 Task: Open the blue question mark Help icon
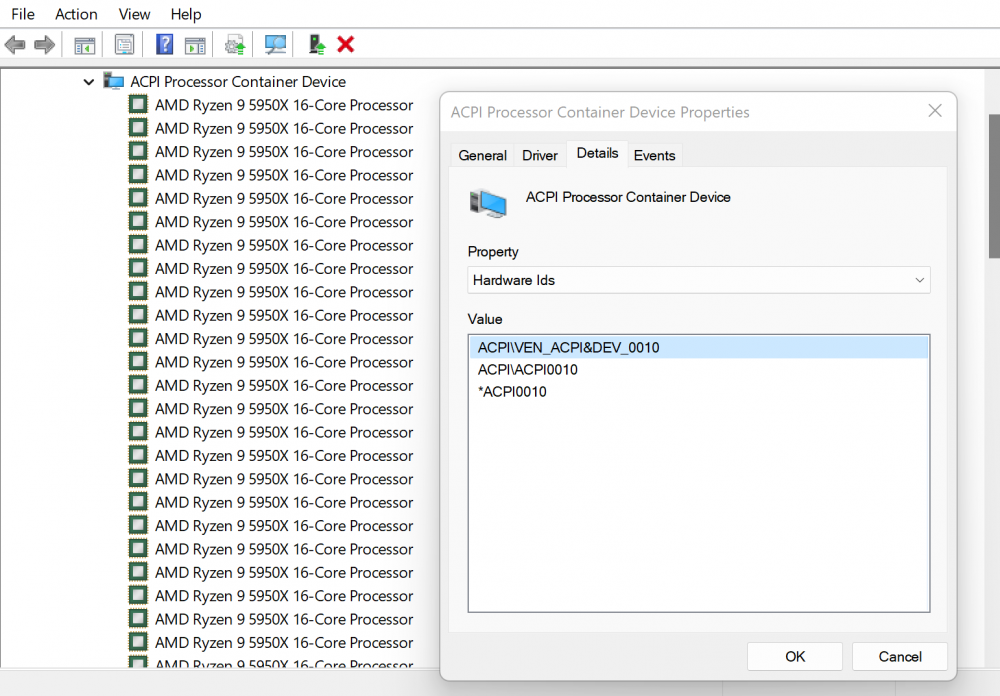pos(164,45)
